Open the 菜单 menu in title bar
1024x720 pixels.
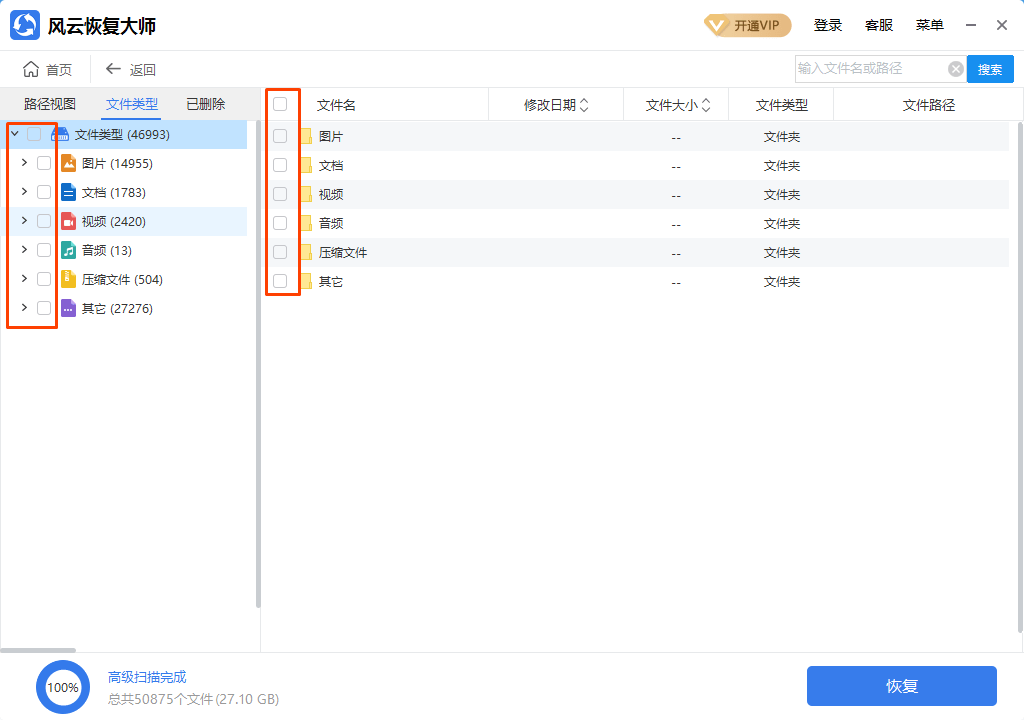[x=929, y=25]
